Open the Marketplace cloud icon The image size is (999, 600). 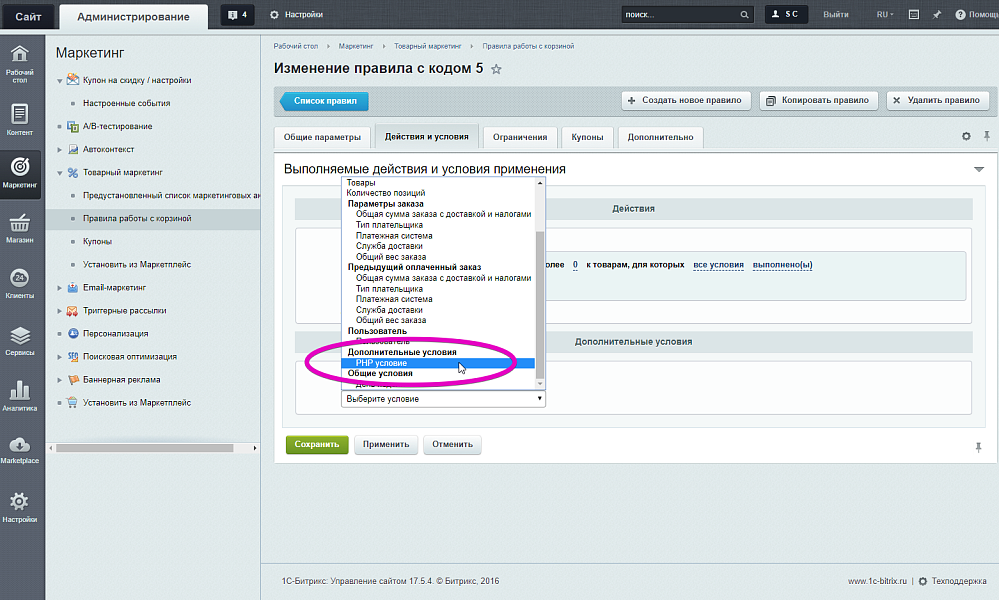[19, 450]
